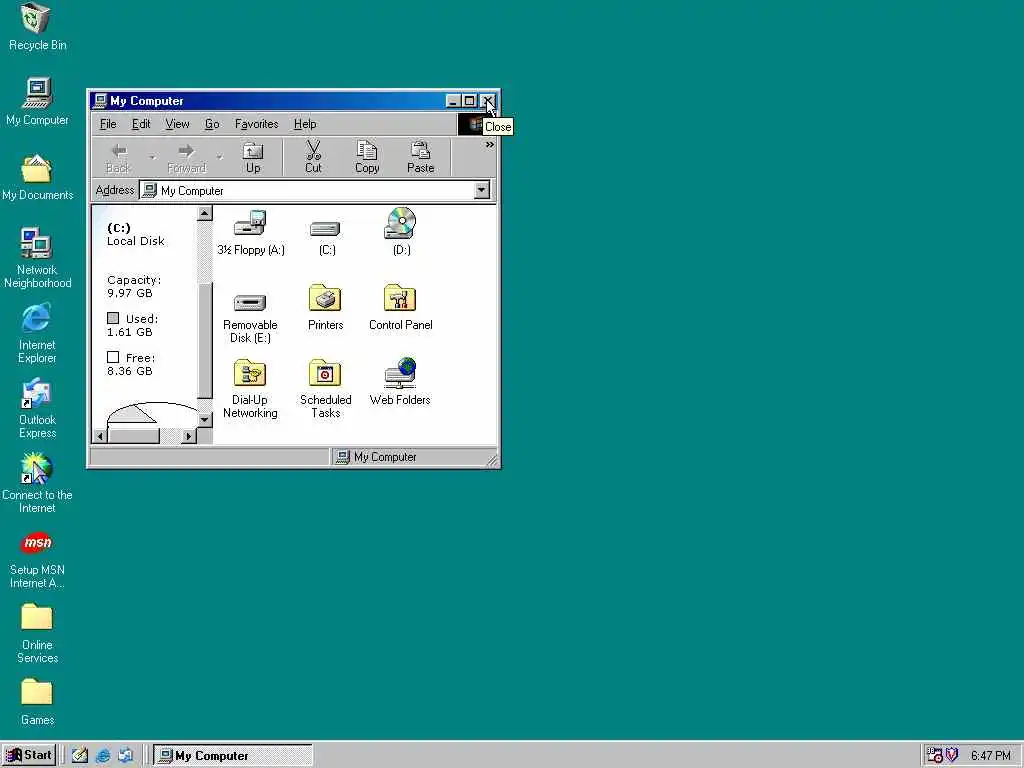Click 'Local Disk' text in left pane
Screen dimensions: 1024x768
[x=136, y=241]
